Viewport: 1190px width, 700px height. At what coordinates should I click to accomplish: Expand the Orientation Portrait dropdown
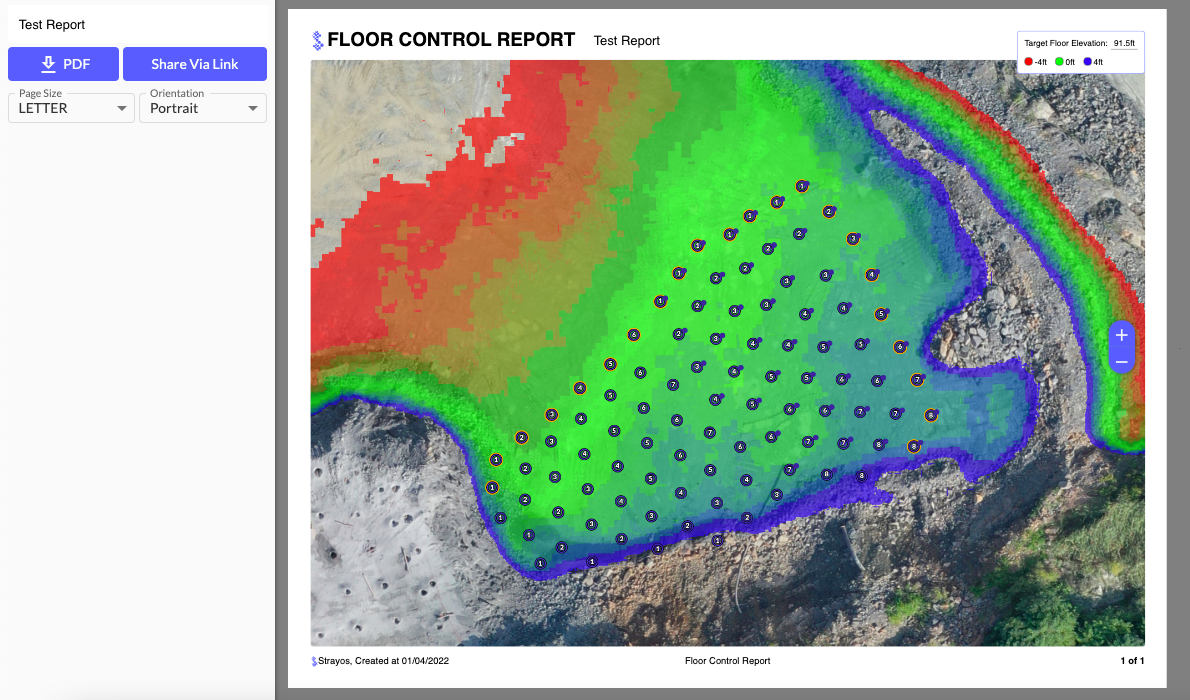(x=202, y=108)
